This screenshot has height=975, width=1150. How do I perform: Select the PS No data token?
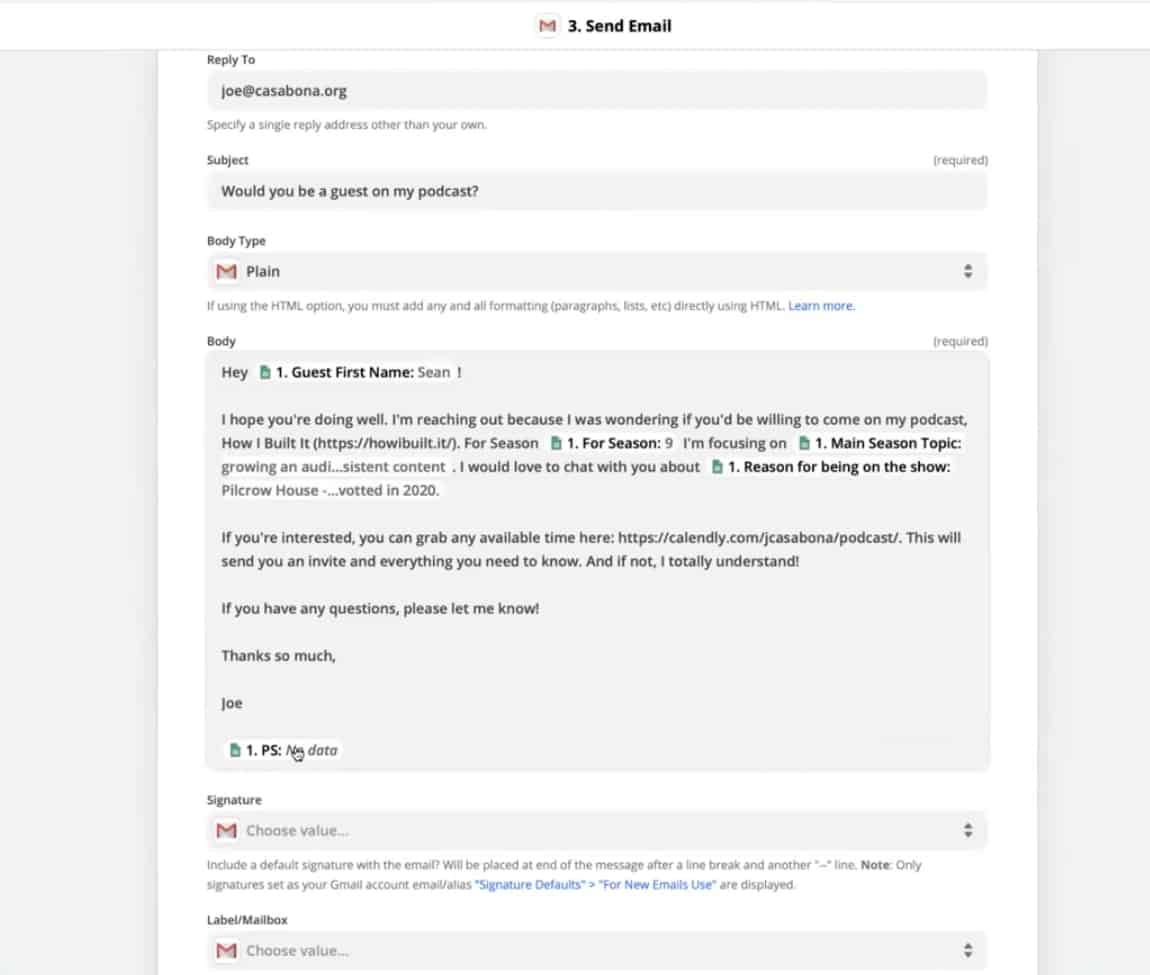pos(284,750)
